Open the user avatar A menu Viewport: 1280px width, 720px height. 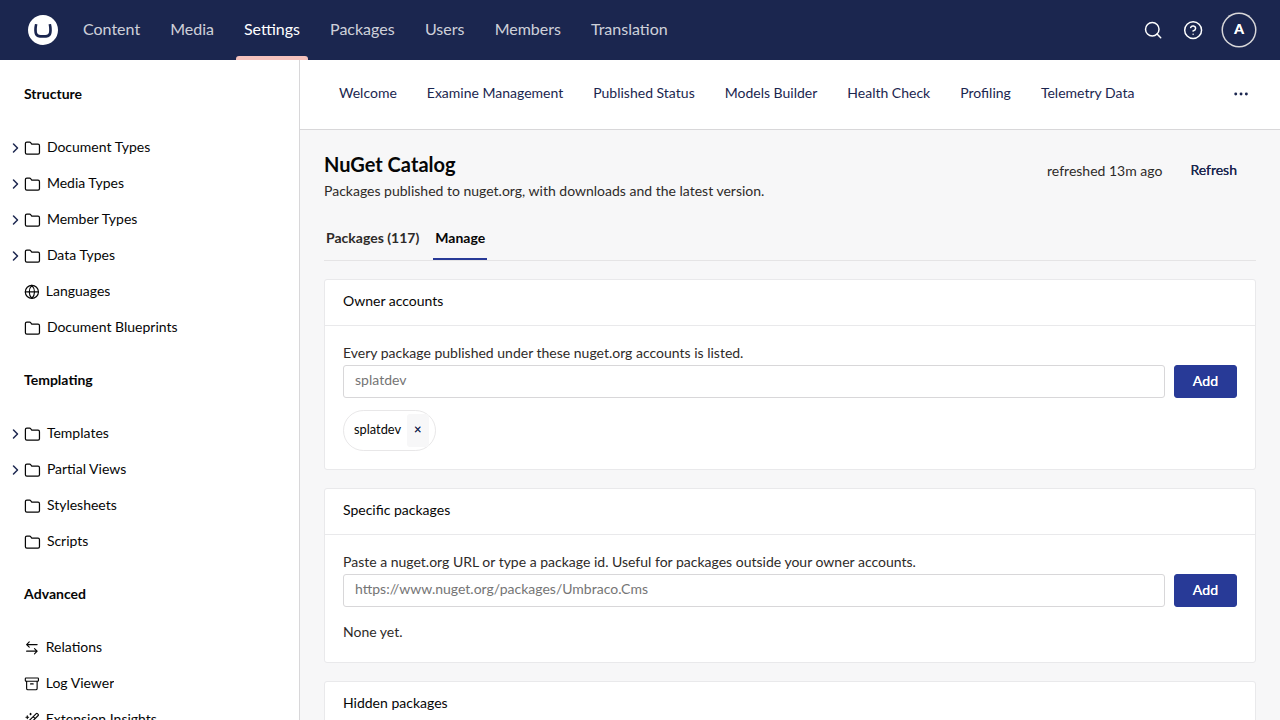click(x=1239, y=30)
